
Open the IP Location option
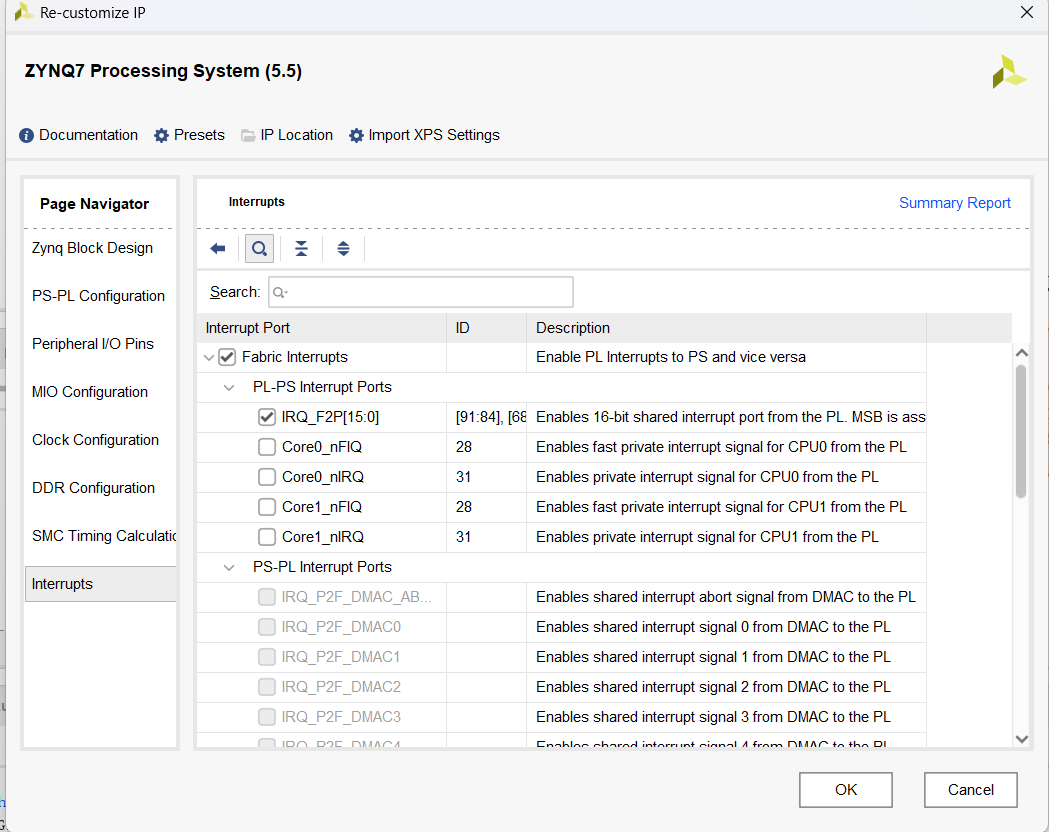[296, 135]
